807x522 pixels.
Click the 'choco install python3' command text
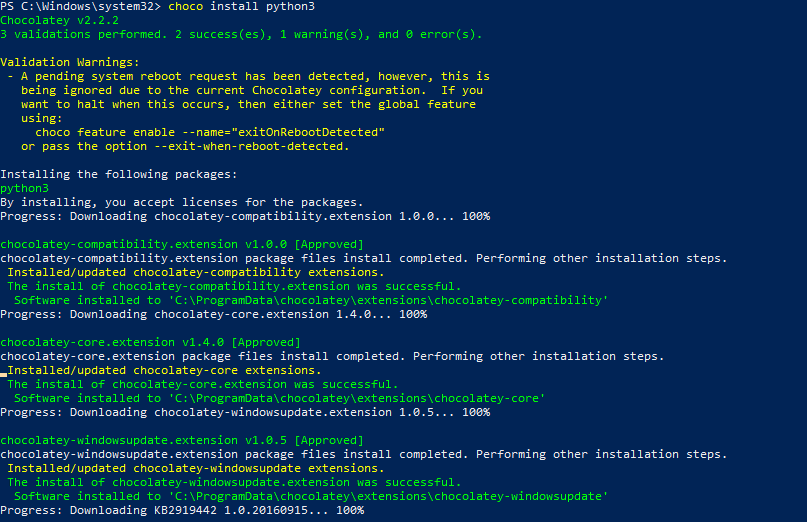241,7
